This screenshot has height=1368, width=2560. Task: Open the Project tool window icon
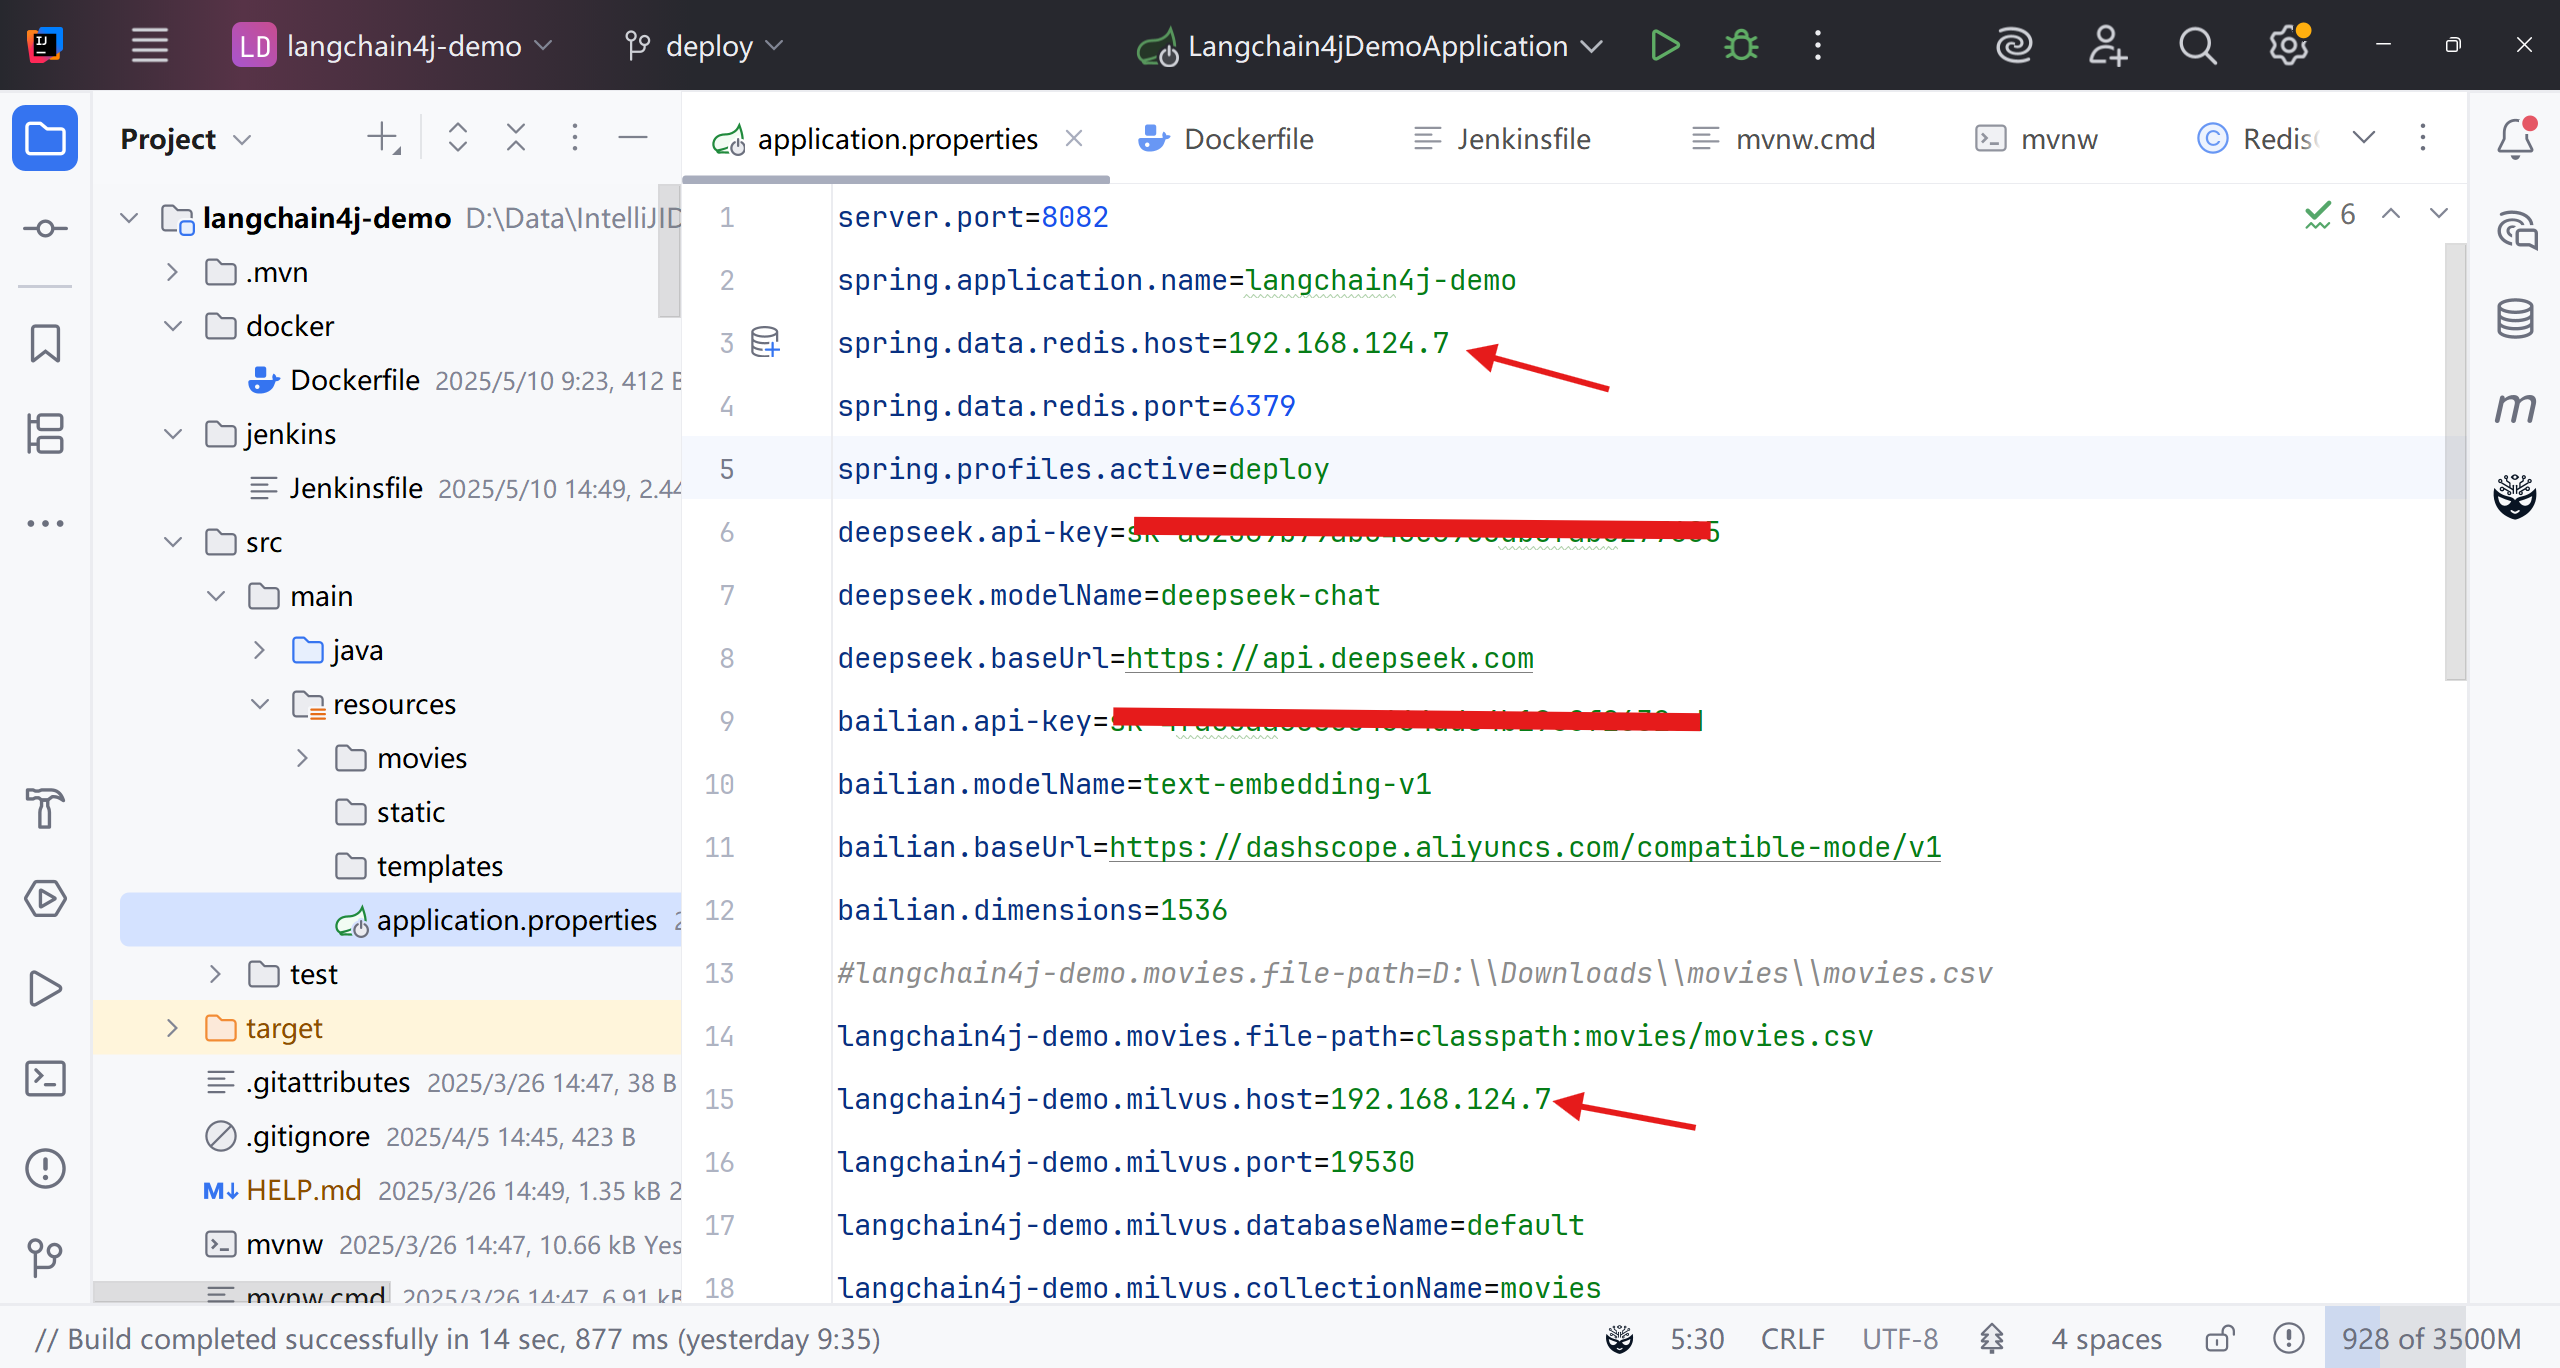coord(45,138)
